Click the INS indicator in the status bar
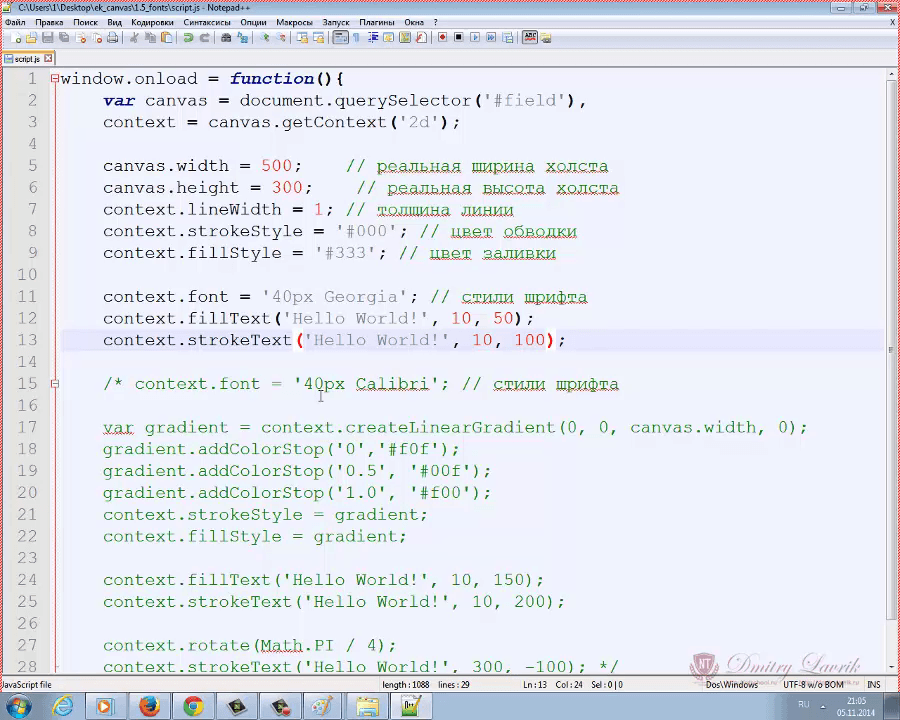The image size is (900, 720). point(874,684)
